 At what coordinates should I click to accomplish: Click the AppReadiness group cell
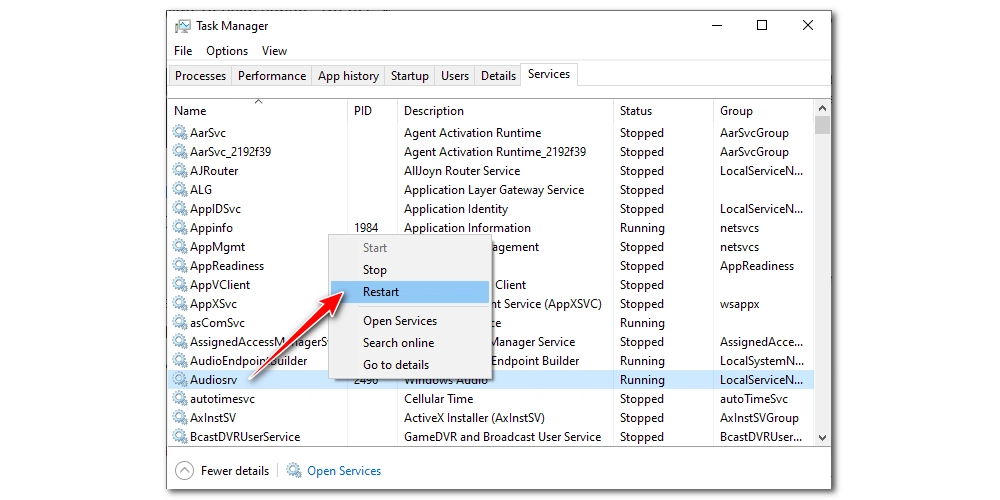pyautogui.click(x=757, y=266)
